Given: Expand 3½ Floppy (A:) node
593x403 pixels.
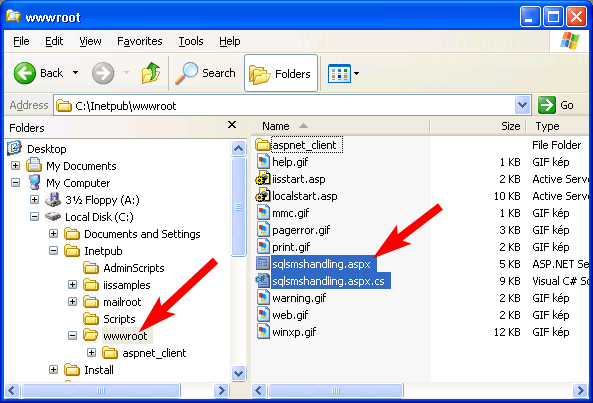Looking at the screenshot, I should [x=34, y=200].
